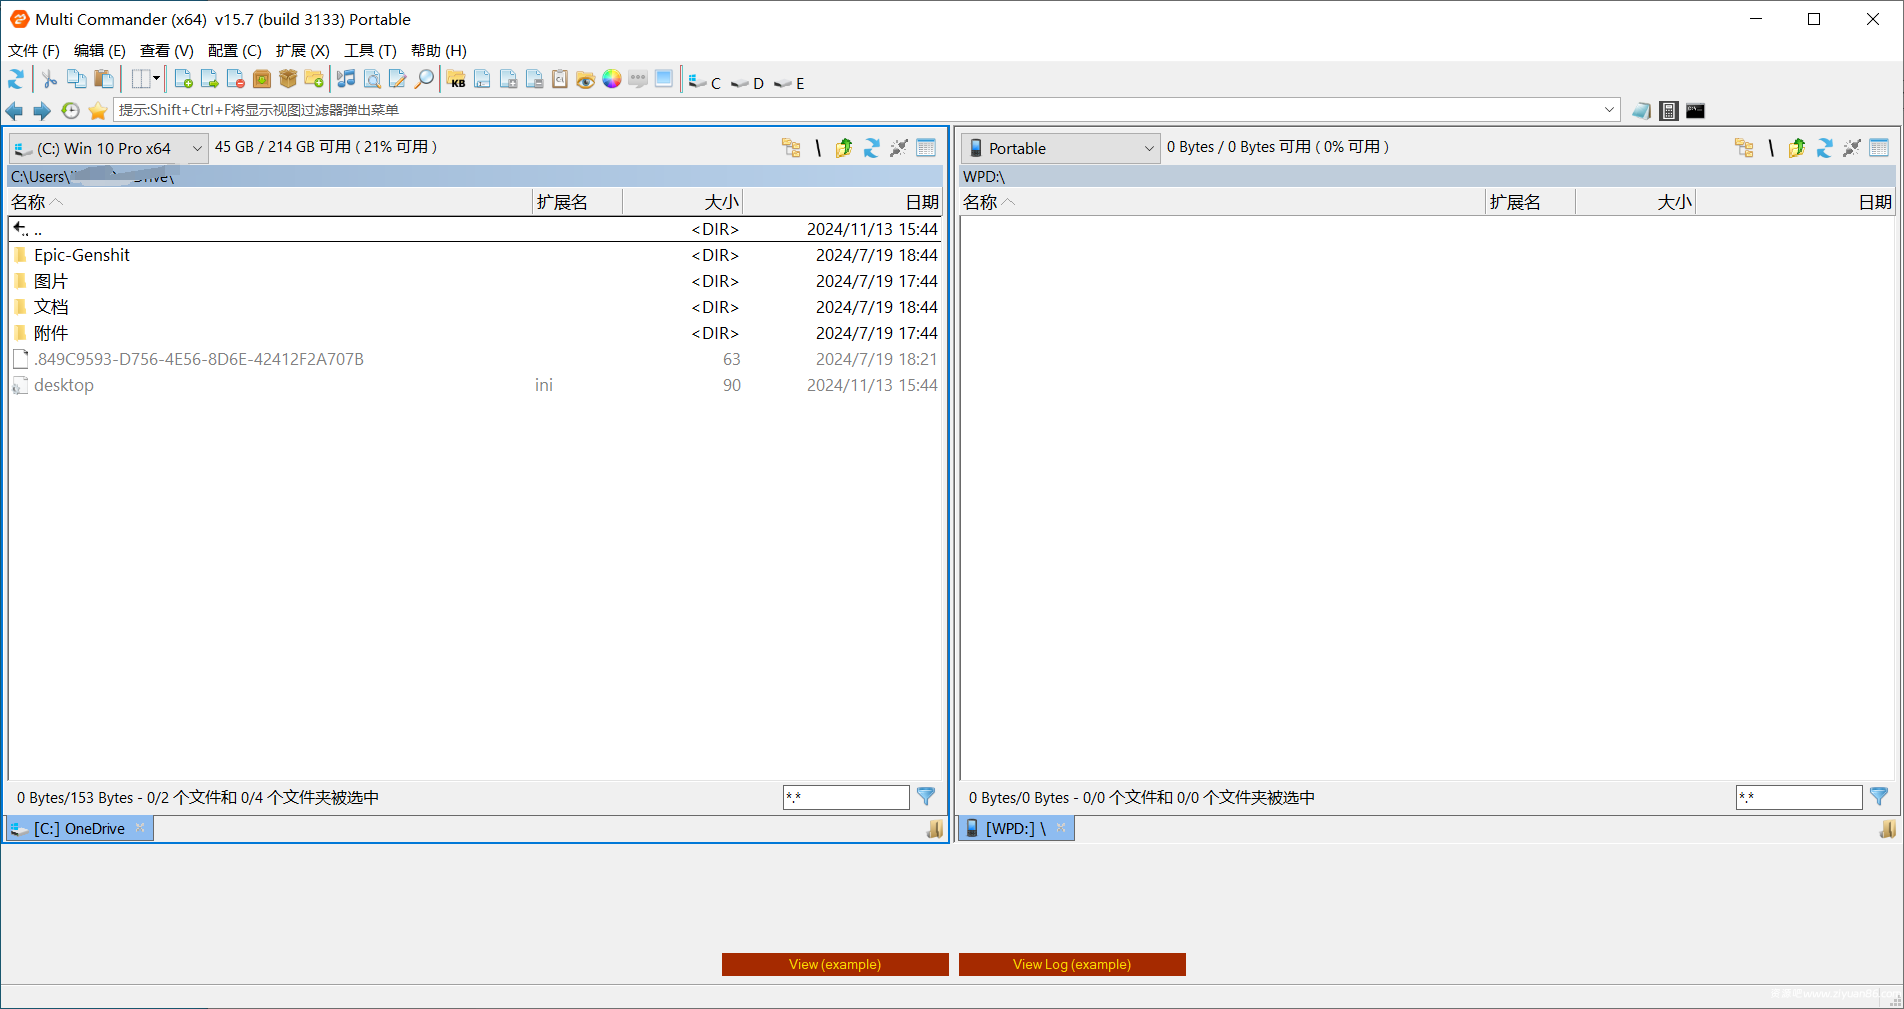
Task: Switch to the [C:] OneDrive tab
Action: [80, 828]
